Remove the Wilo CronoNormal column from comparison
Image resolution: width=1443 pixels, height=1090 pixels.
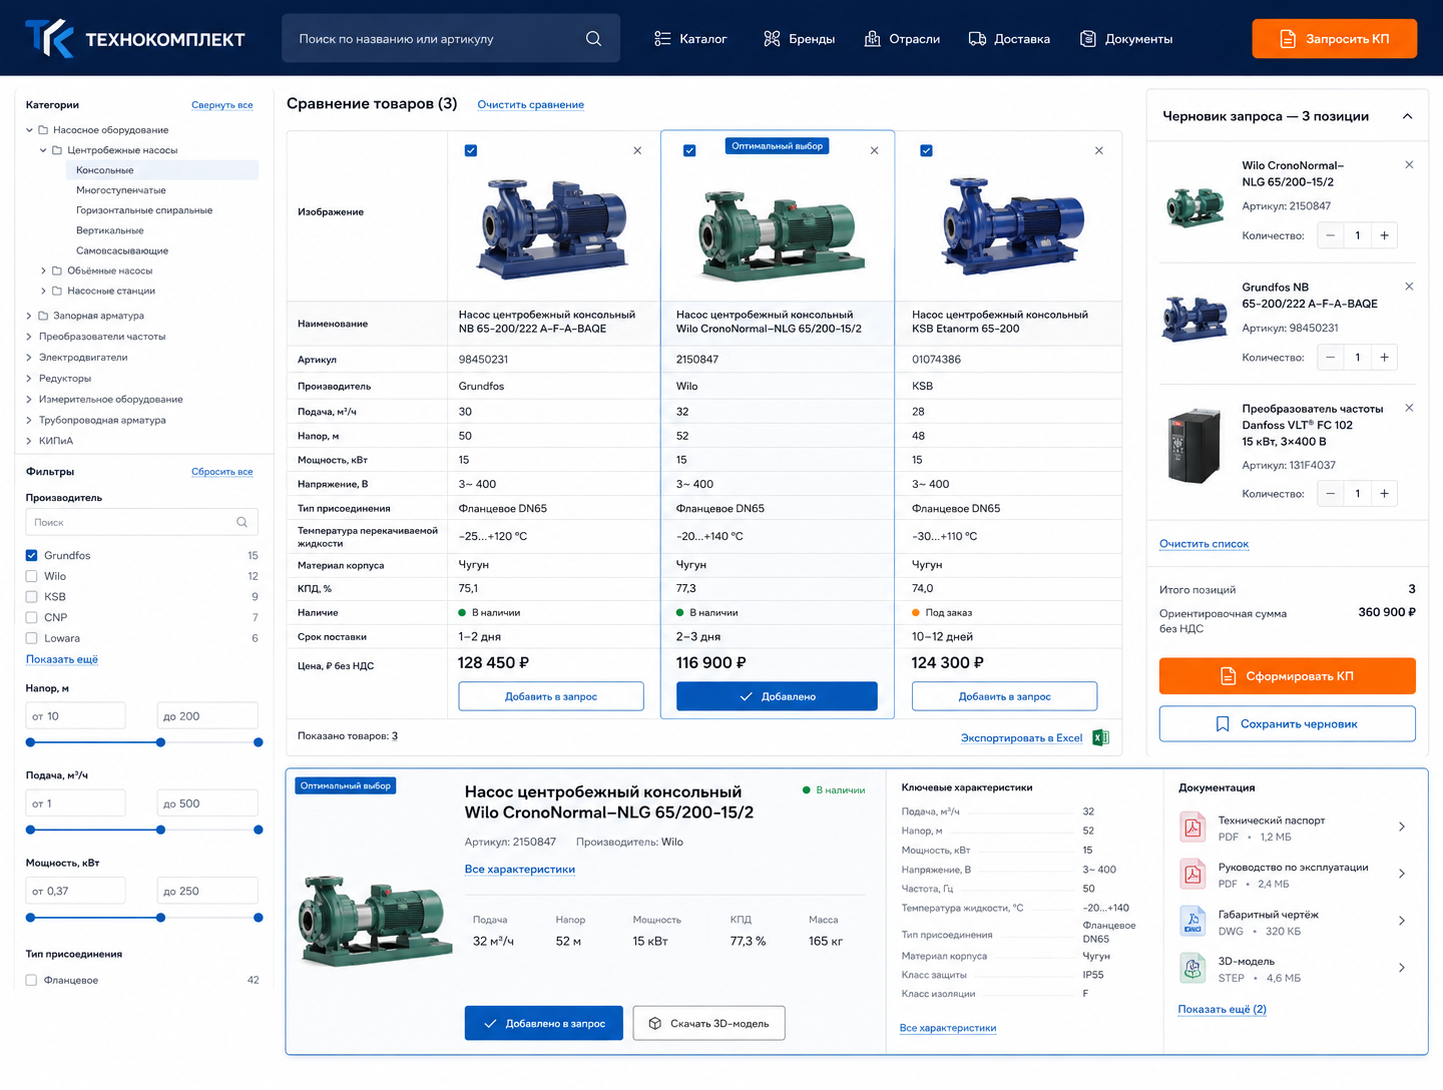[x=874, y=151]
